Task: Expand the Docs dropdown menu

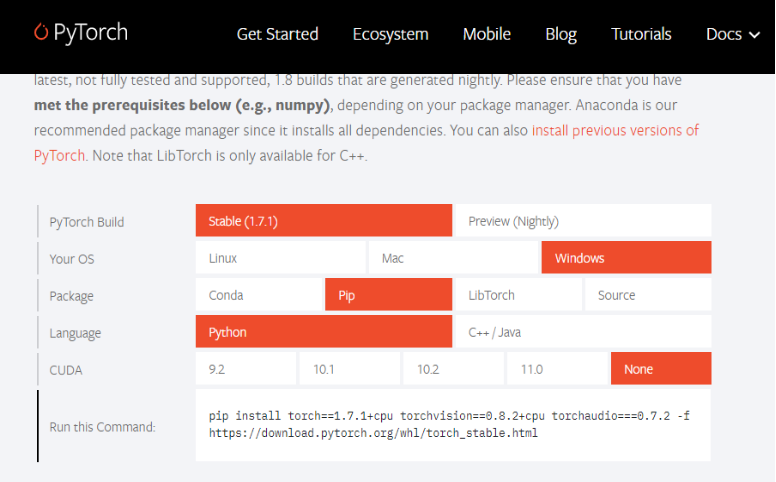Action: coord(732,34)
